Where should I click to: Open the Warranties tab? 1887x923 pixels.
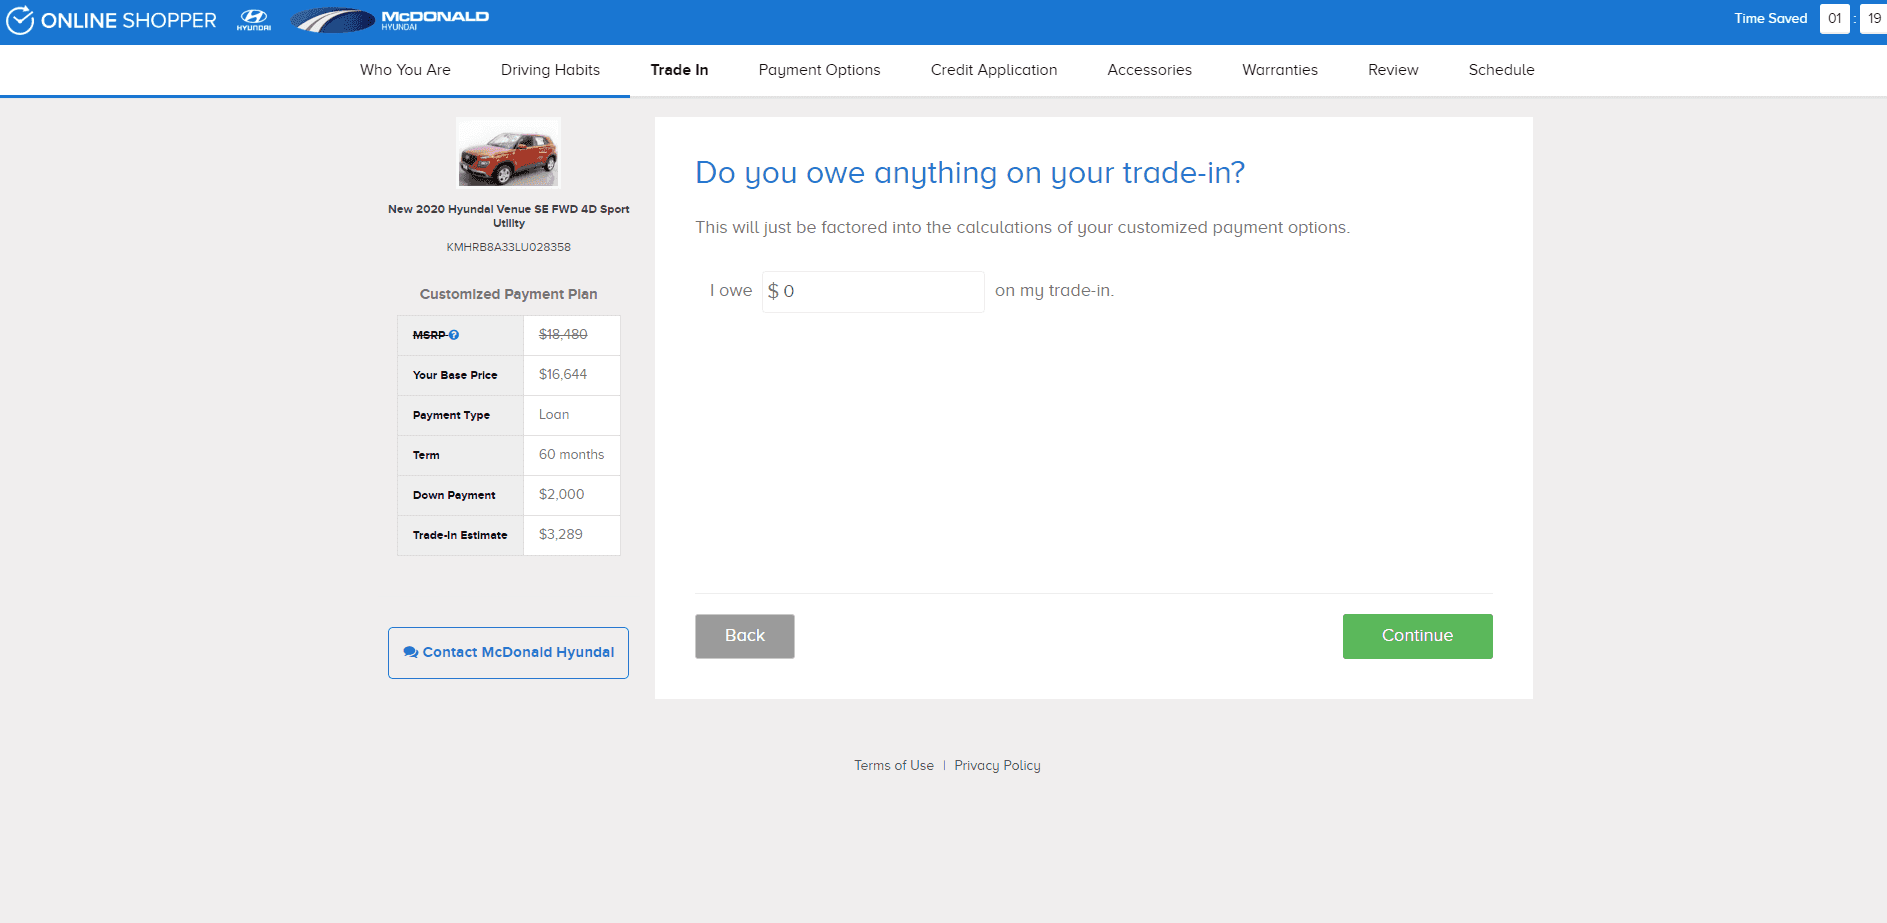point(1280,70)
